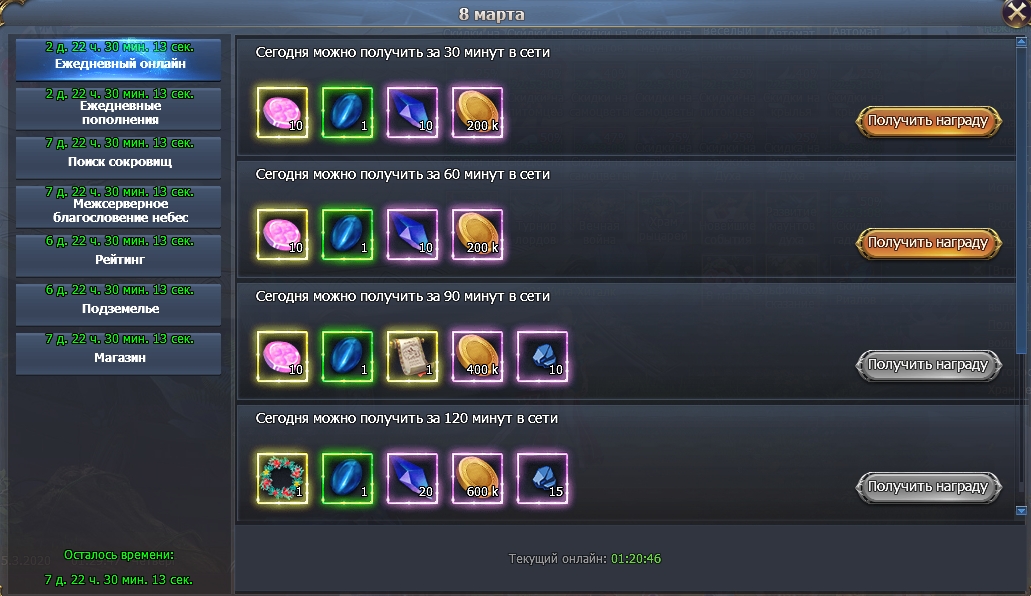Click the pink candy icon in 30-minute reward
Image resolution: width=1031 pixels, height=596 pixels.
coord(282,112)
